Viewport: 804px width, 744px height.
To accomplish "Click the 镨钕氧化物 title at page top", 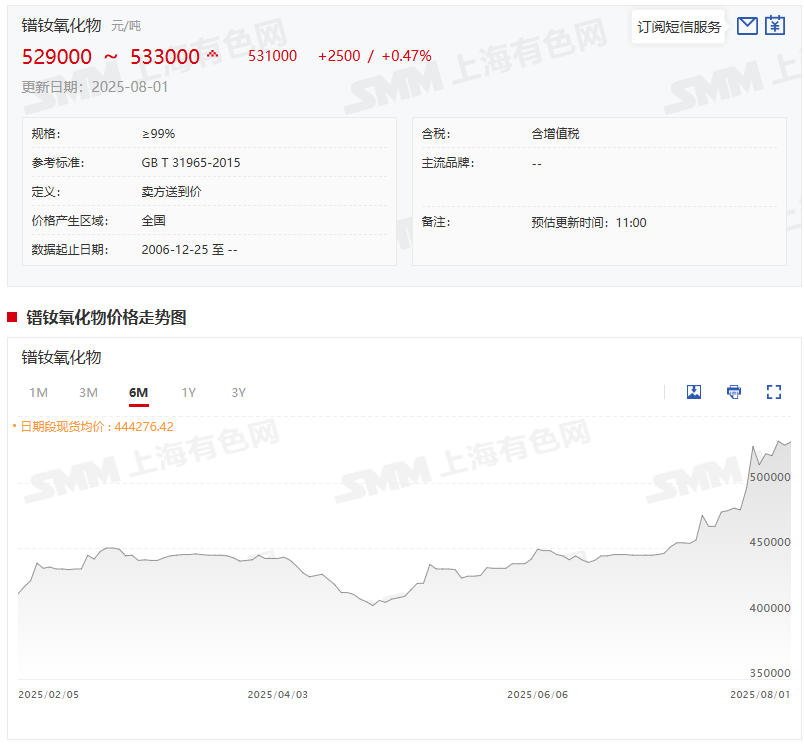I will tap(64, 24).
